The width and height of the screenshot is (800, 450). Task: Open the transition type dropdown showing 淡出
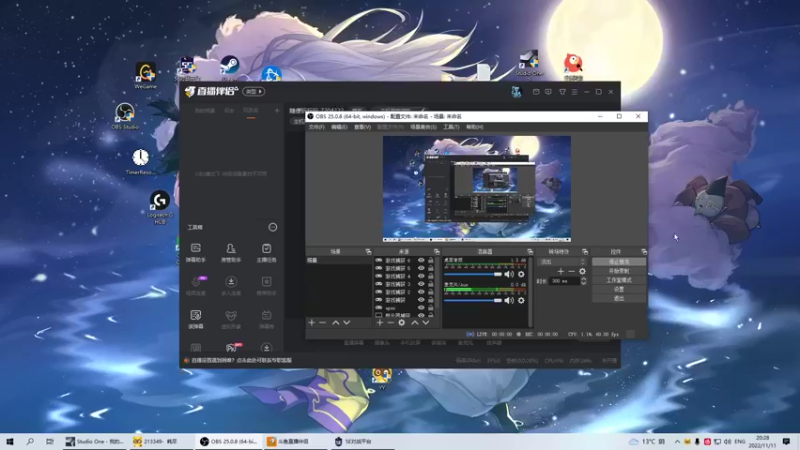tap(562, 262)
